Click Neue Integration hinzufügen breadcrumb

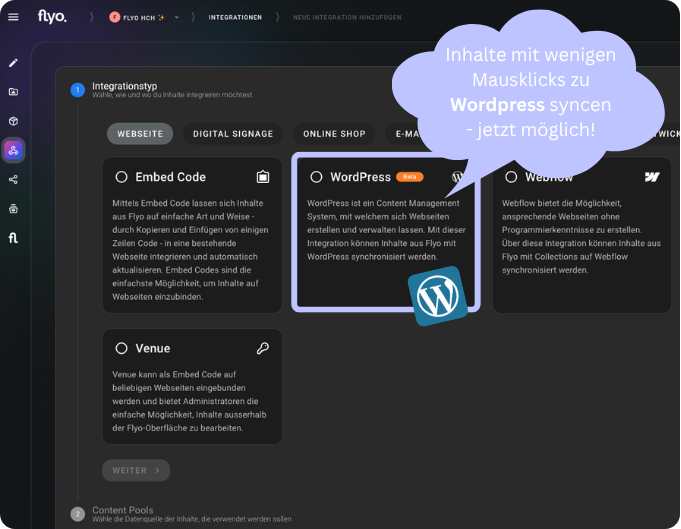(347, 17)
